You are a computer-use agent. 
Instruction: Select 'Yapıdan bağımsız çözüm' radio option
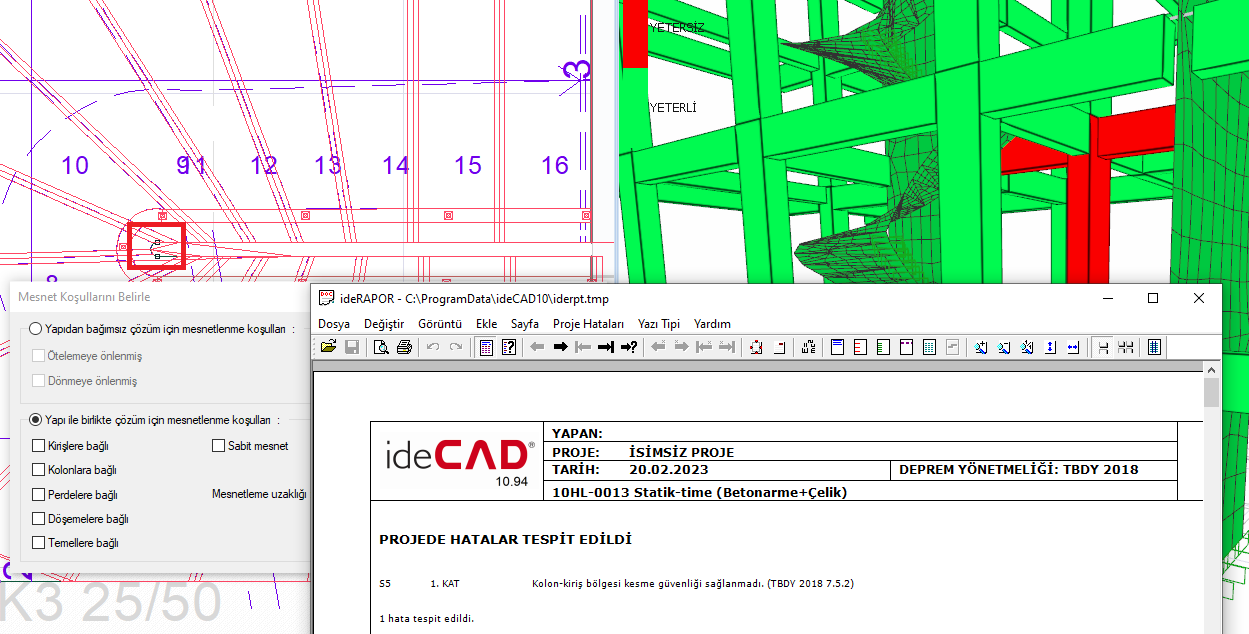[x=36, y=329]
